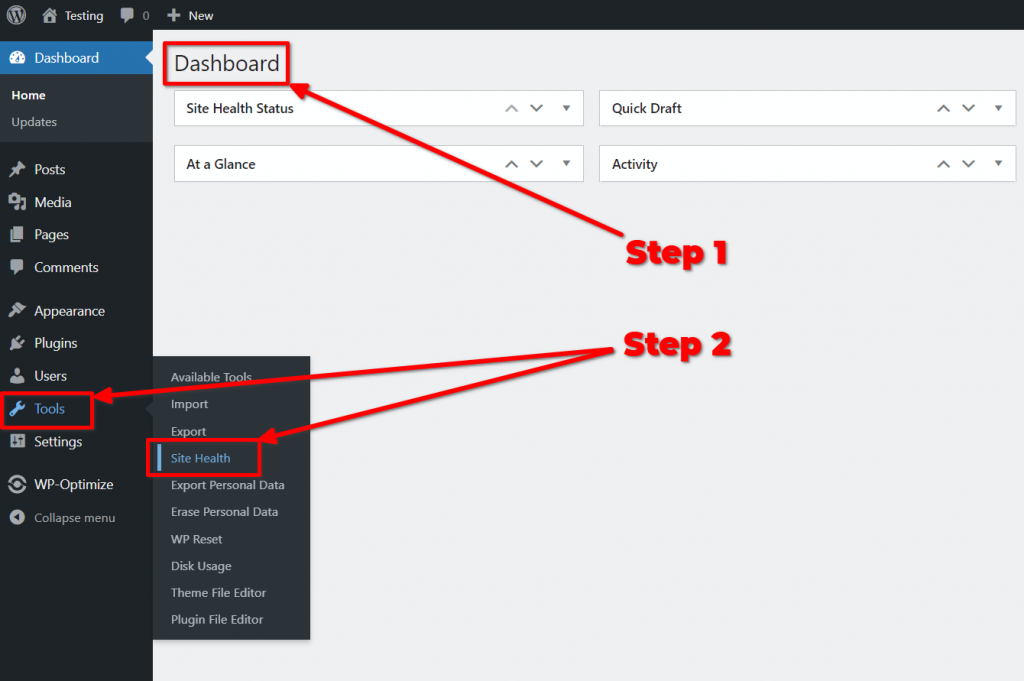1024x681 pixels.
Task: Click the Tools wrench icon
Action: pyautogui.click(x=18, y=409)
